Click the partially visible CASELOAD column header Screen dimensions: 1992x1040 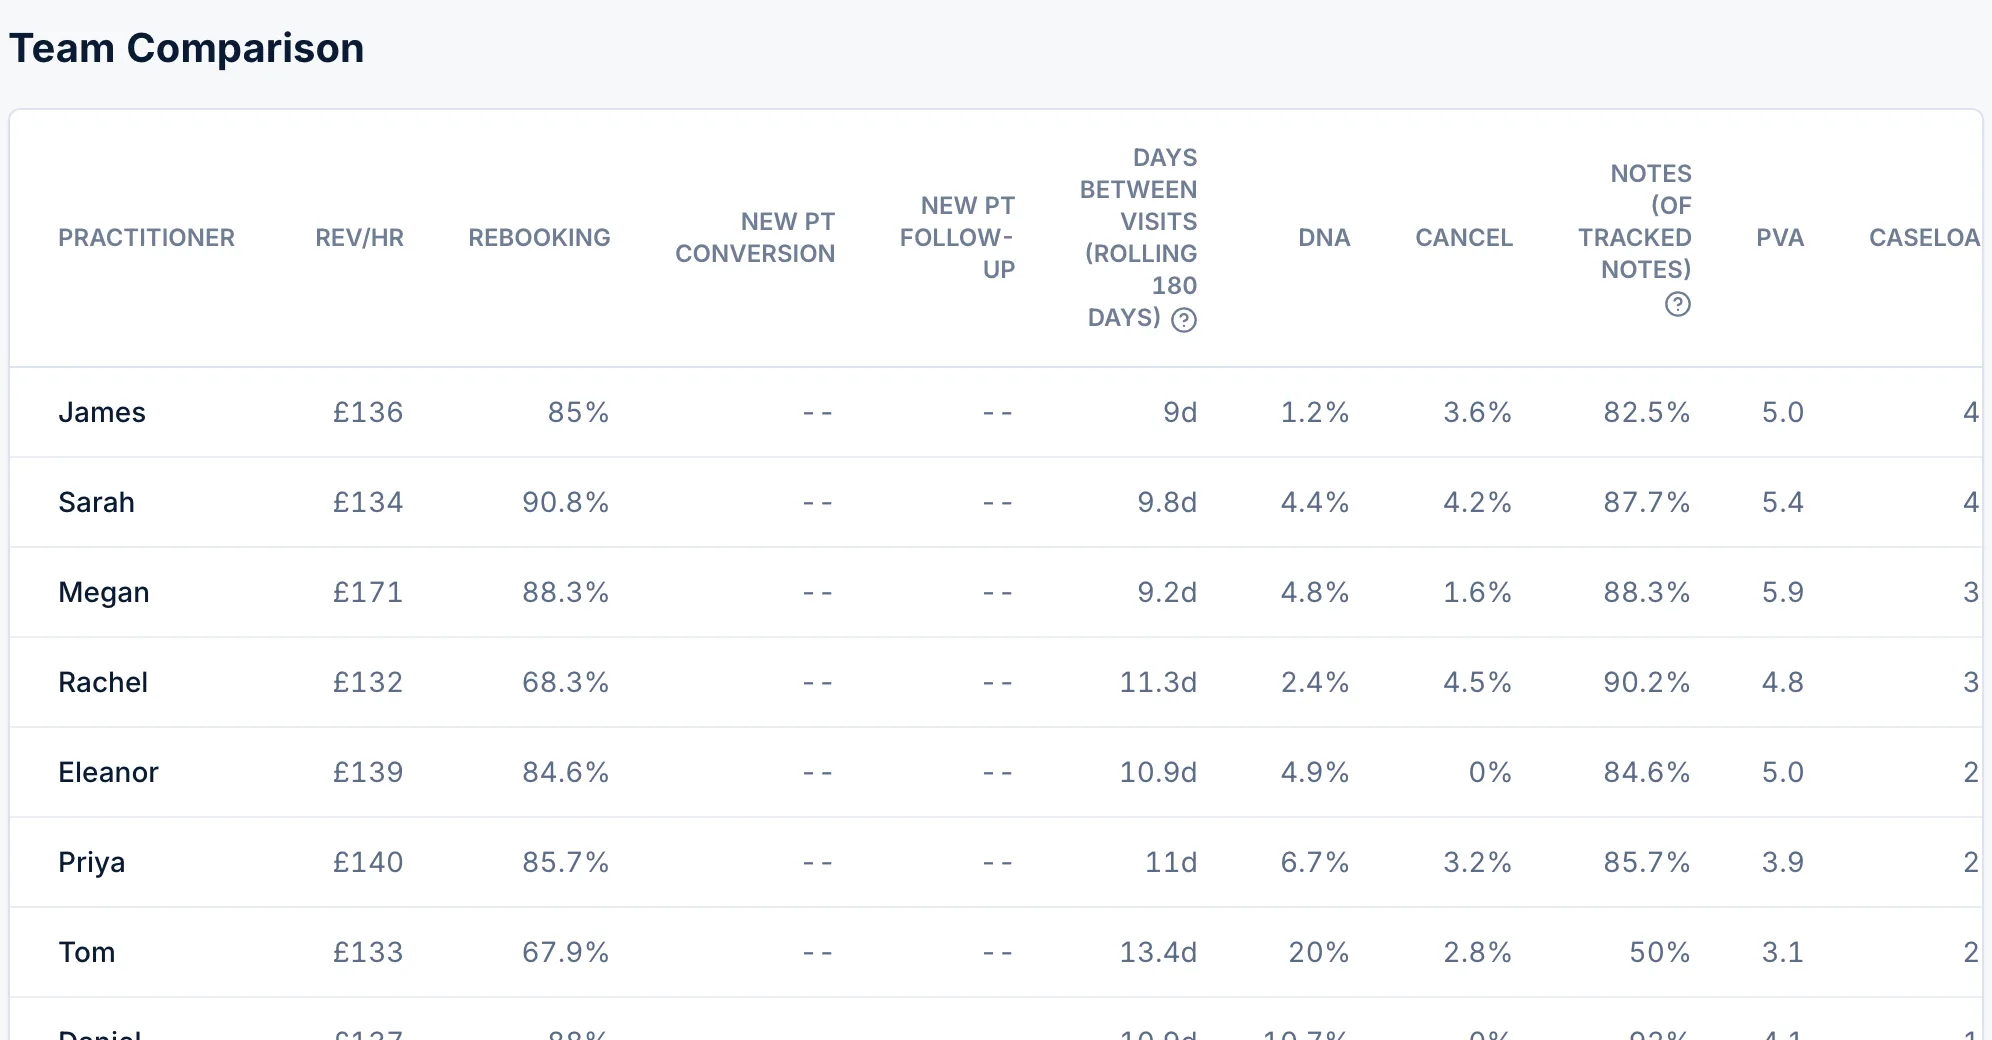[1924, 238]
